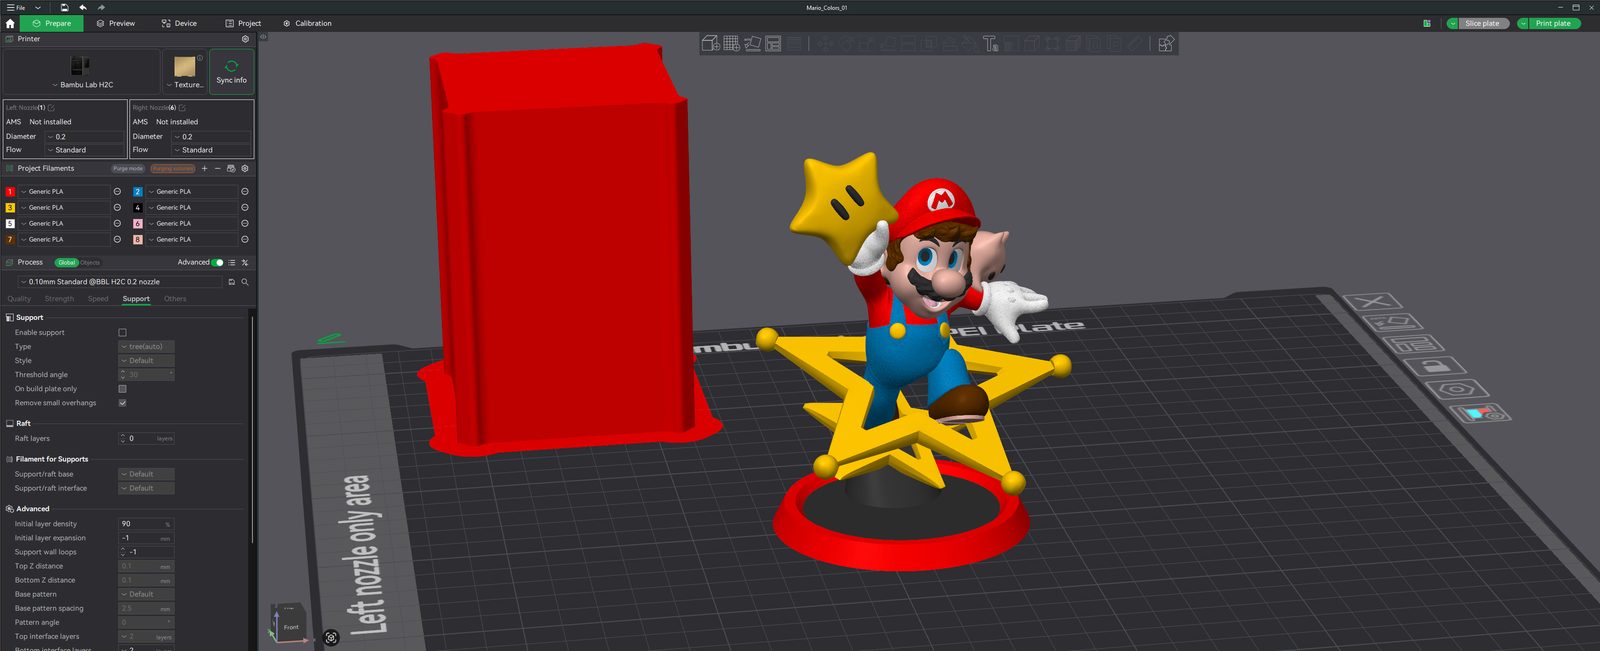Click the Print plate button
This screenshot has height=651, width=1600.
(x=1553, y=23)
